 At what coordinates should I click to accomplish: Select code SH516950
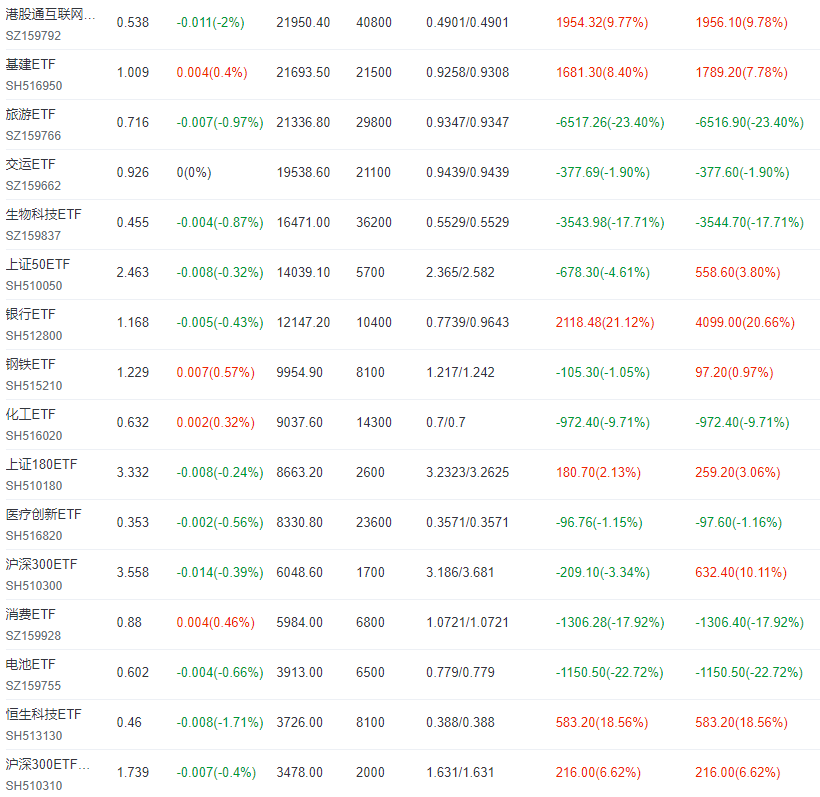[x=34, y=86]
